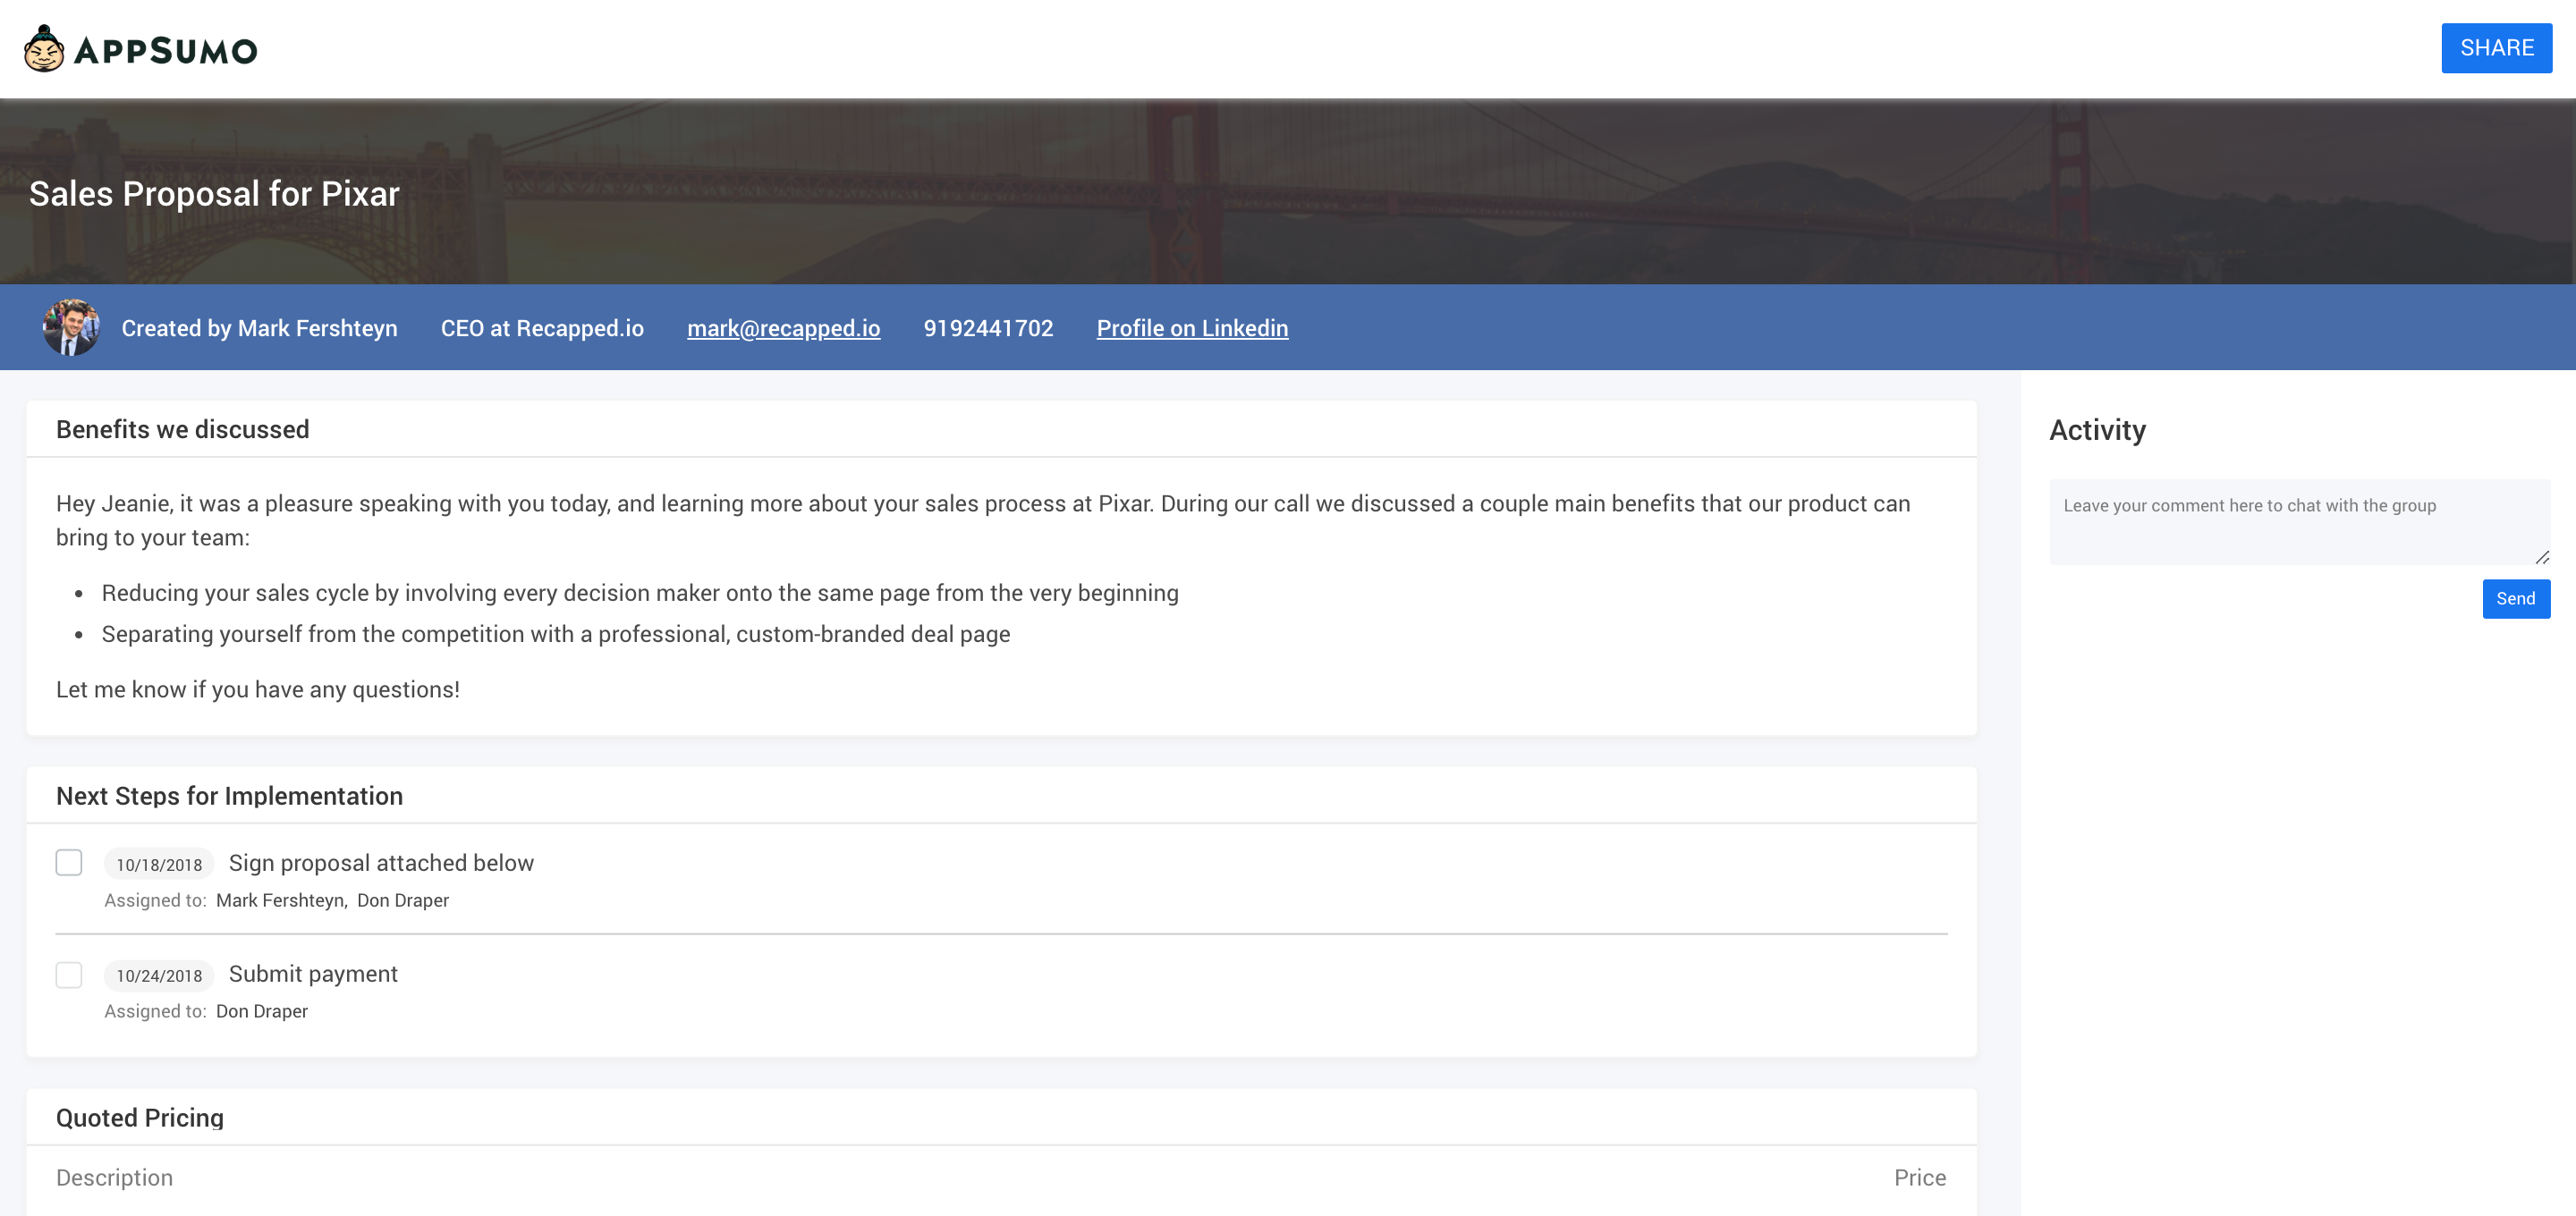
Task: Click the AppSumo logo
Action: [x=141, y=49]
